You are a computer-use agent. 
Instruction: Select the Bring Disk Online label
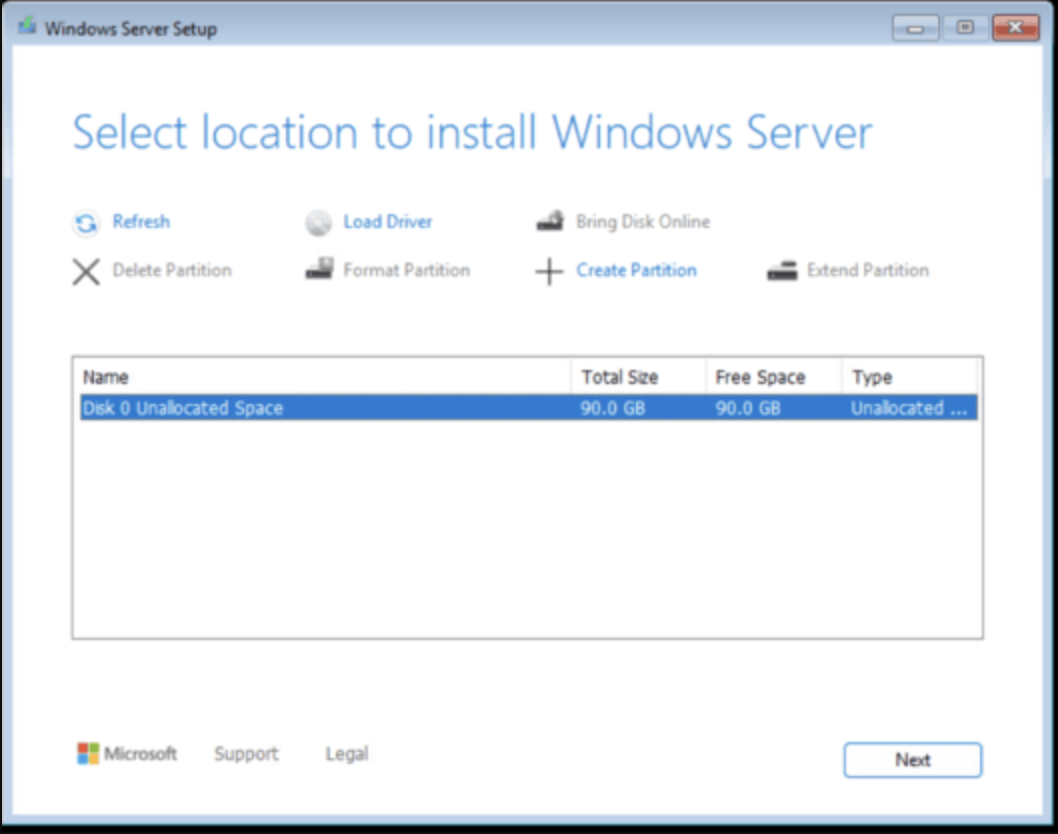(643, 221)
